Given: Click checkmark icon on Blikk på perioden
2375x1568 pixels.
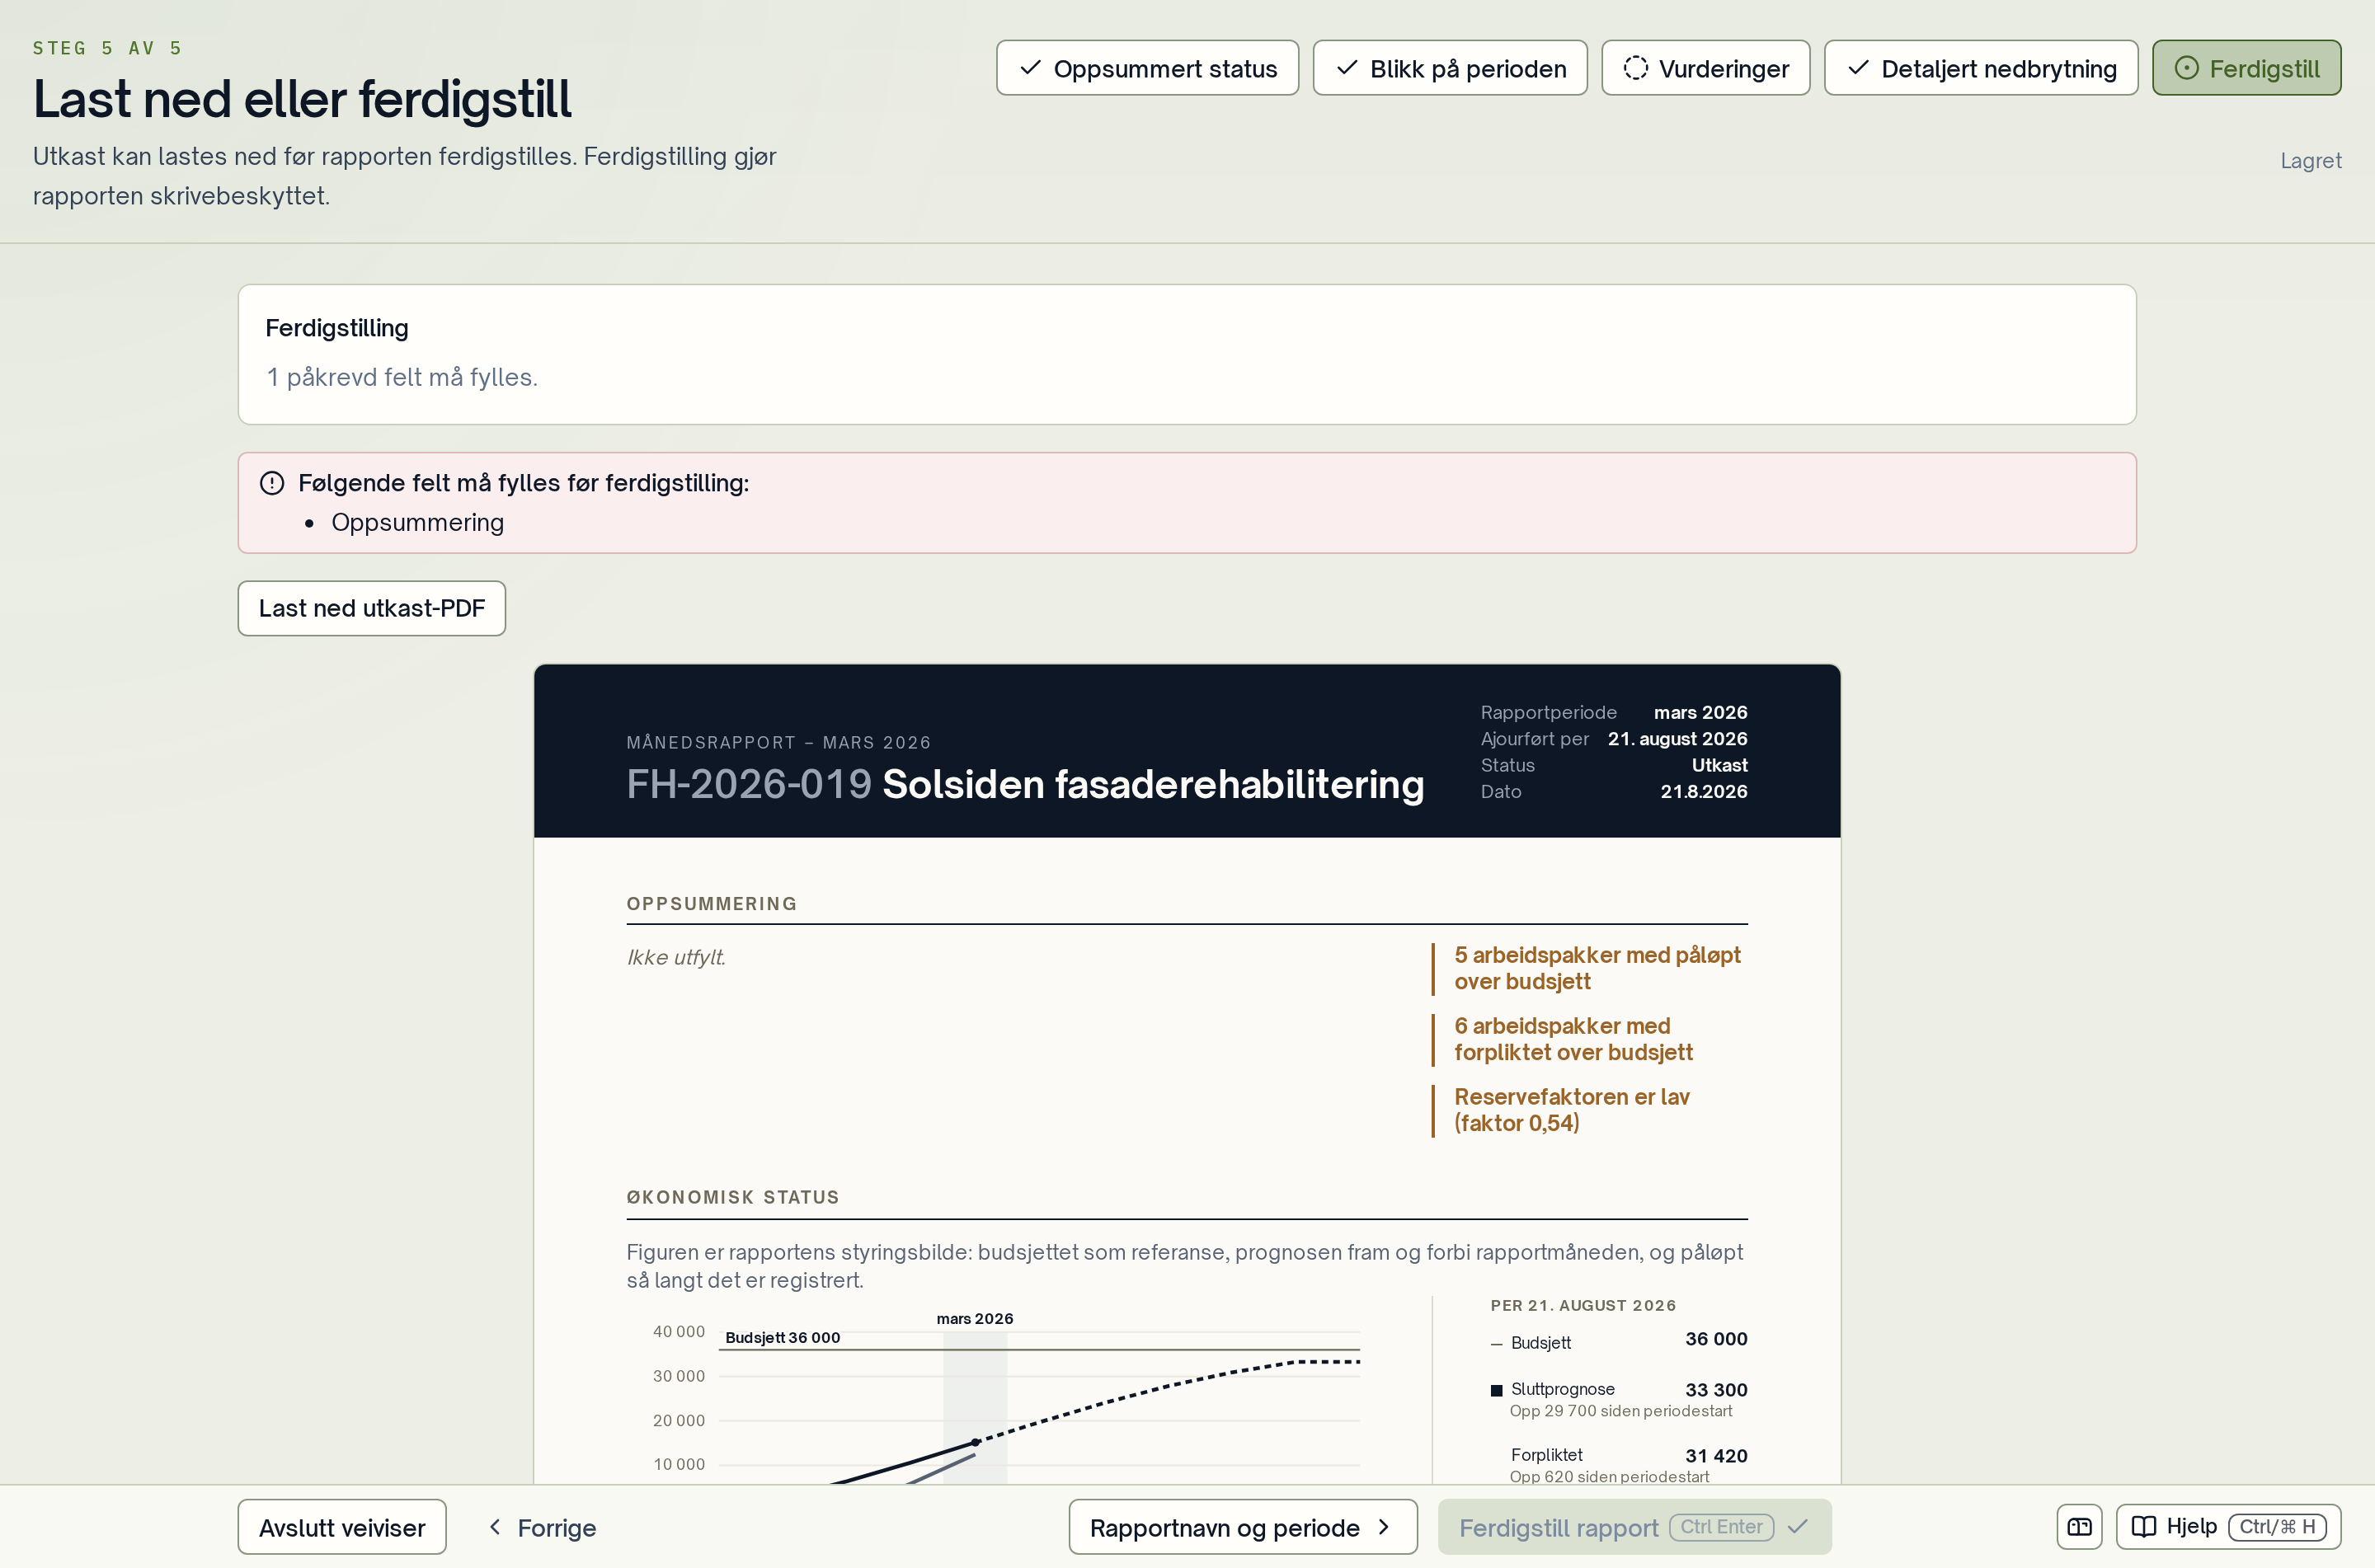Looking at the screenshot, I should click(1347, 68).
